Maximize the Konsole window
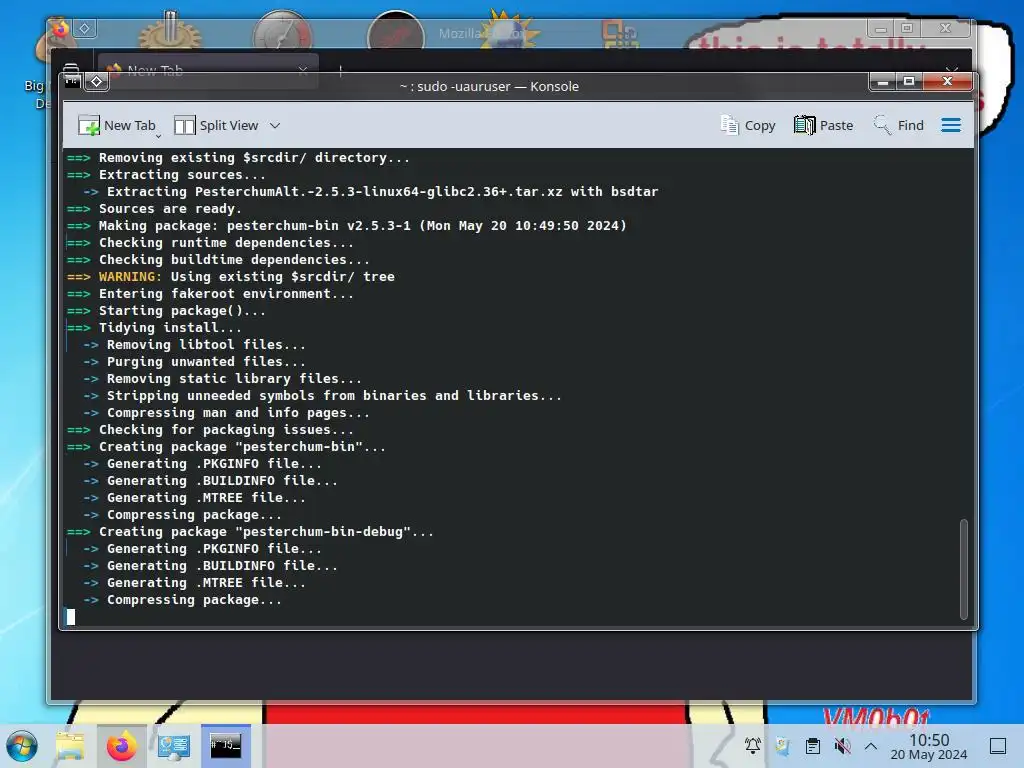 coord(908,82)
